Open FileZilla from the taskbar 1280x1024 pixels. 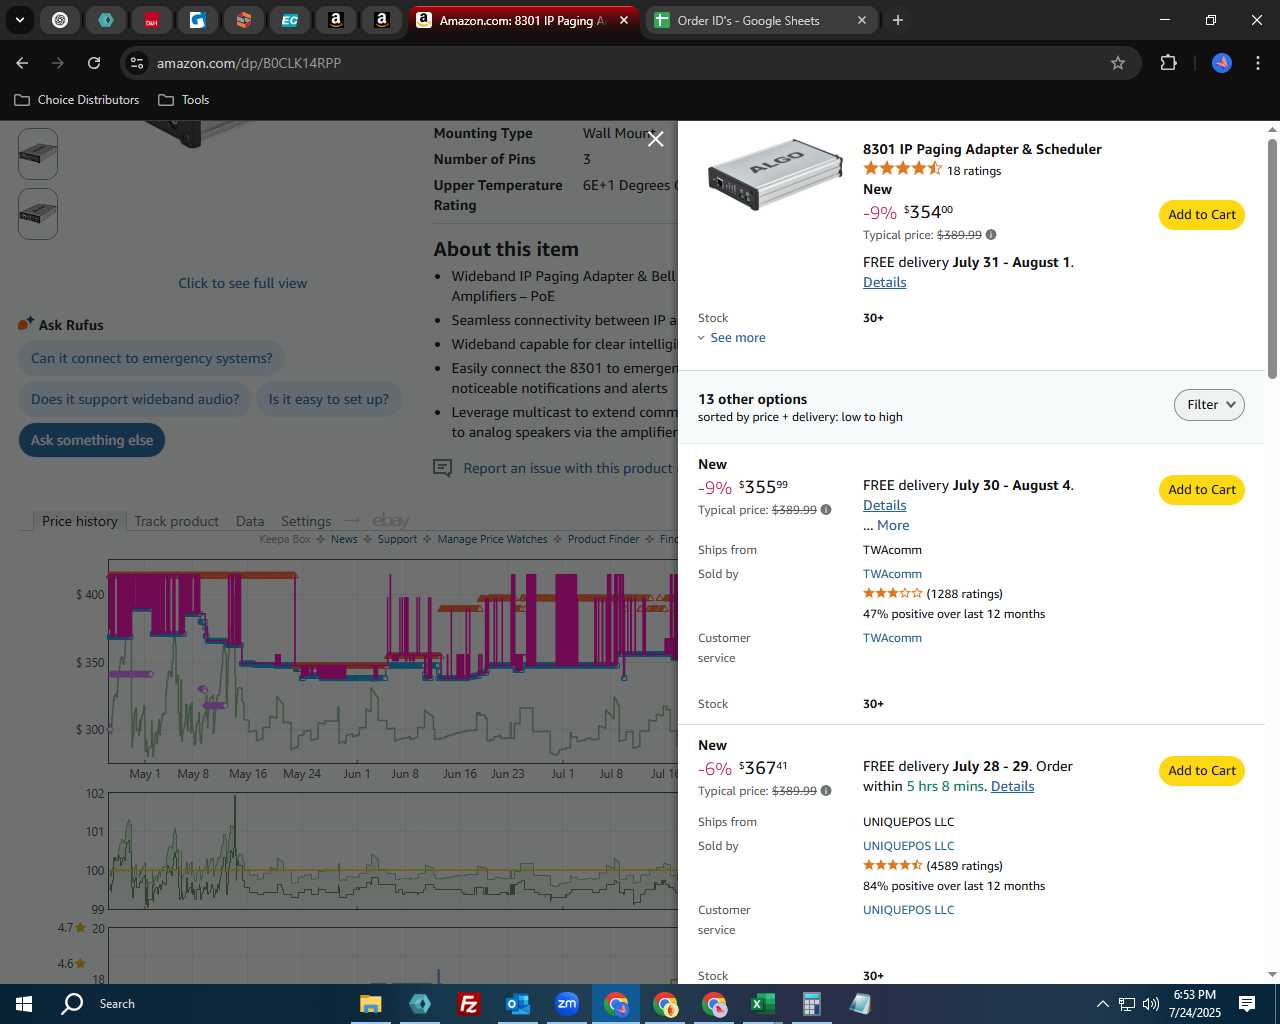pyautogui.click(x=468, y=1004)
